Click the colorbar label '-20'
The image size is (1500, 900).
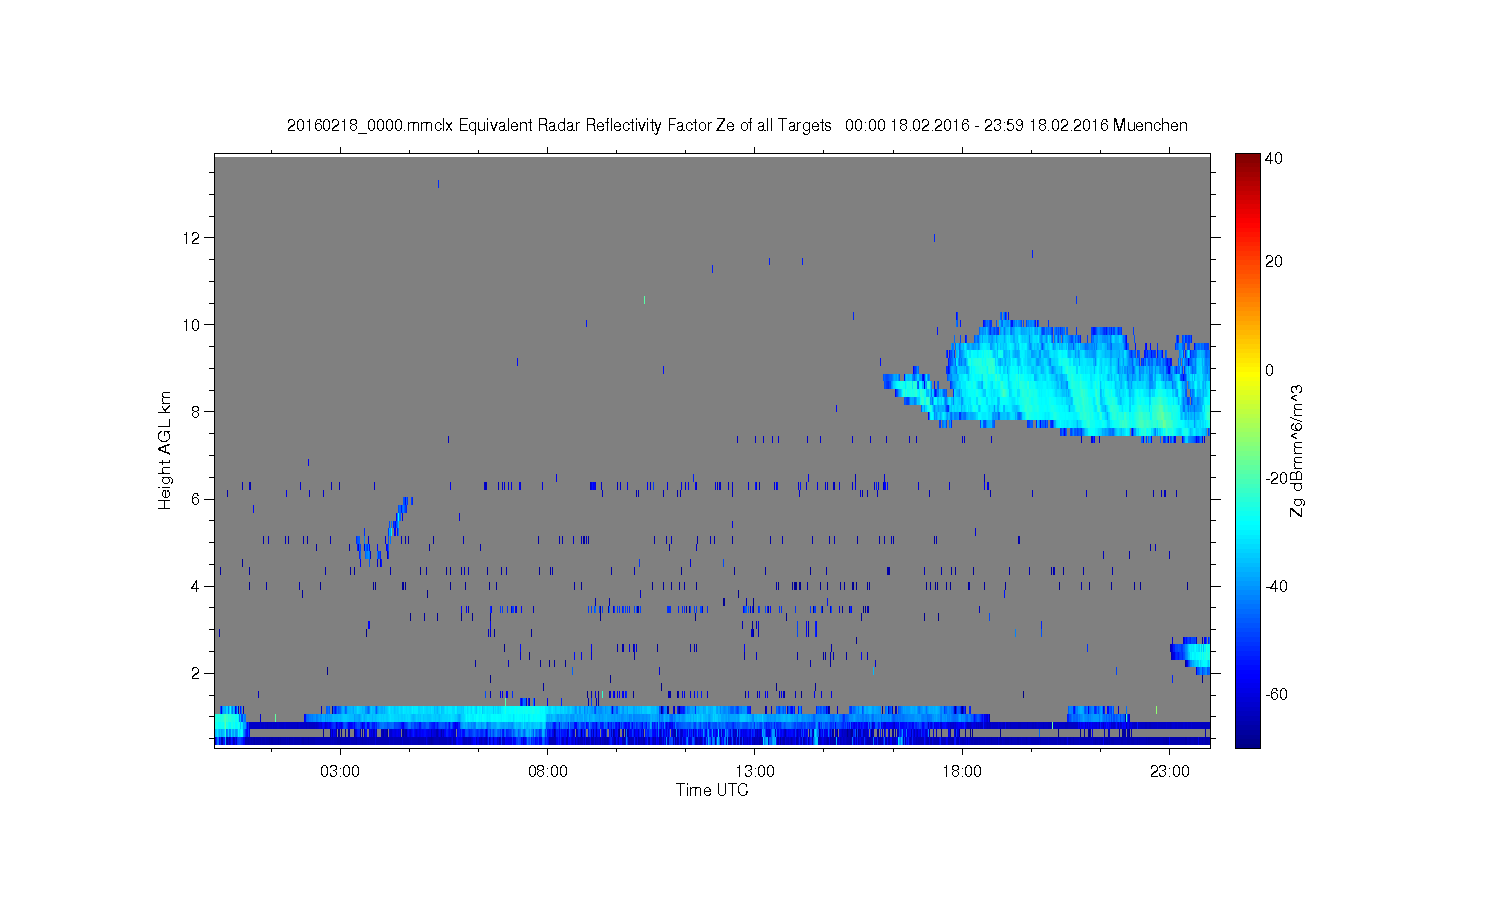(1276, 478)
